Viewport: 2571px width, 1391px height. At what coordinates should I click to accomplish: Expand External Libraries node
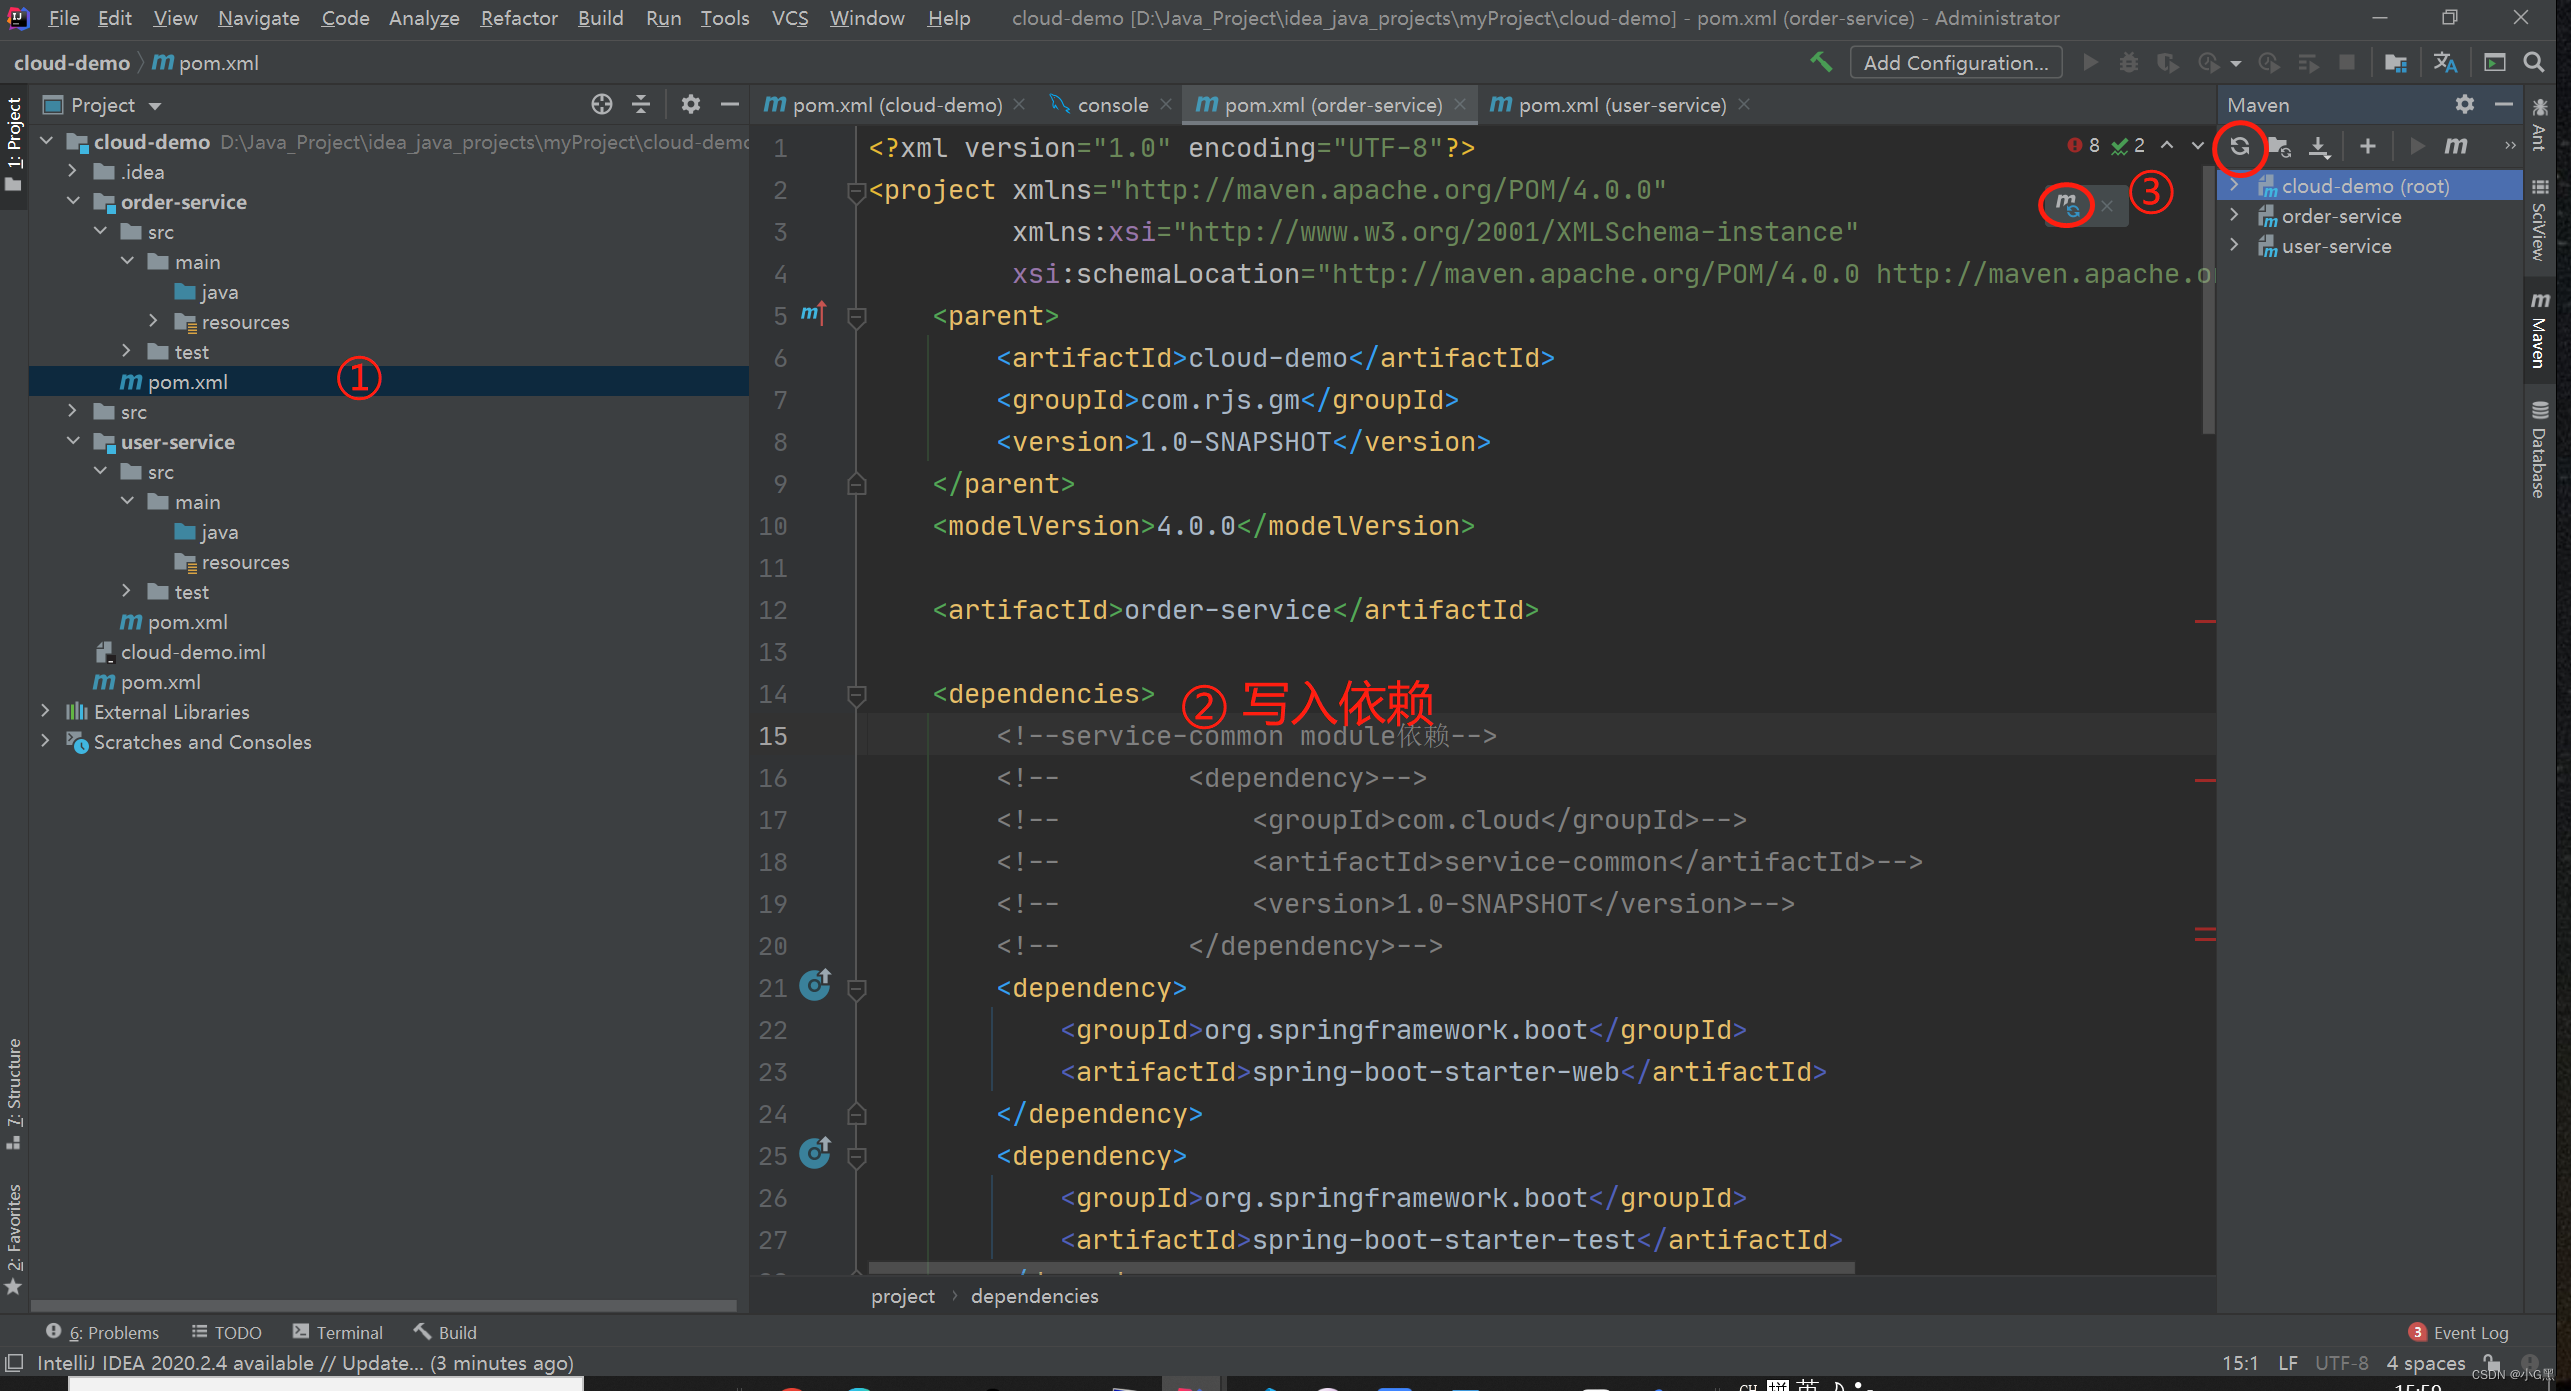[45, 711]
